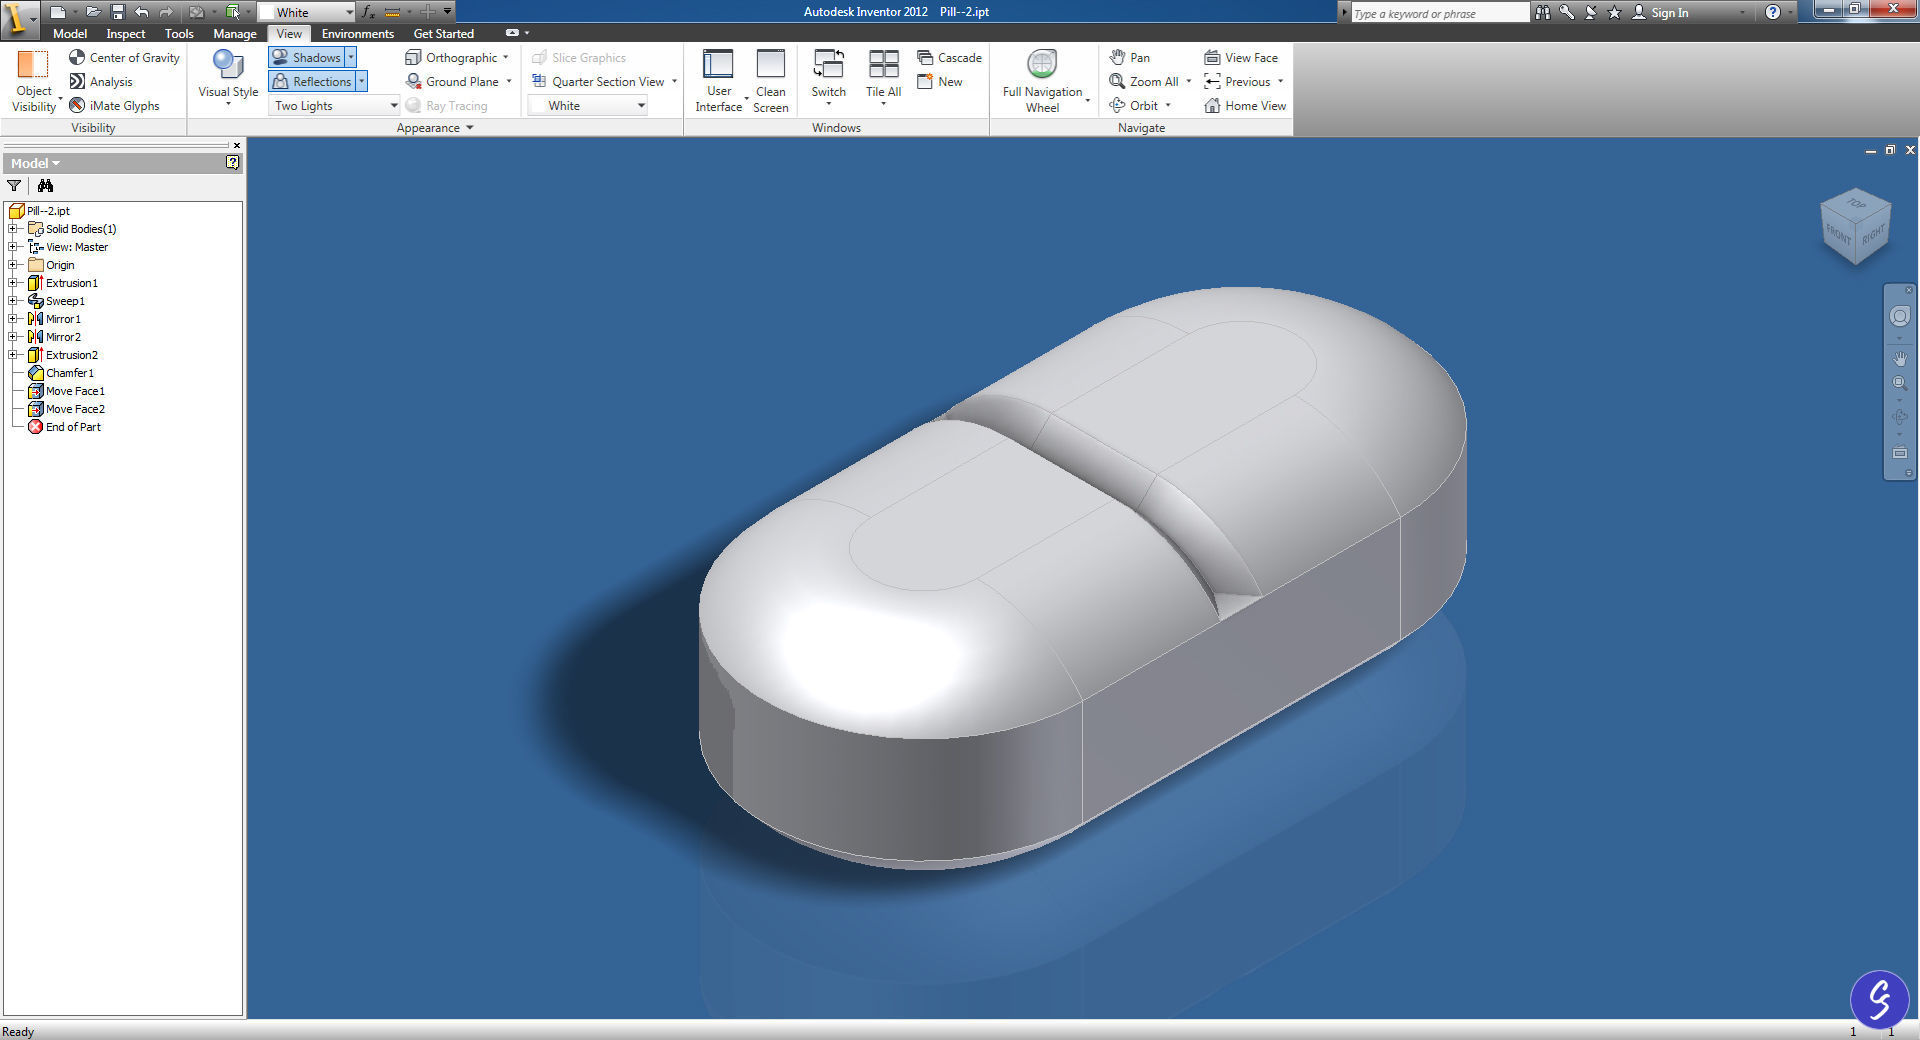Click the View Face tool
1920x1040 pixels.
click(x=1241, y=58)
